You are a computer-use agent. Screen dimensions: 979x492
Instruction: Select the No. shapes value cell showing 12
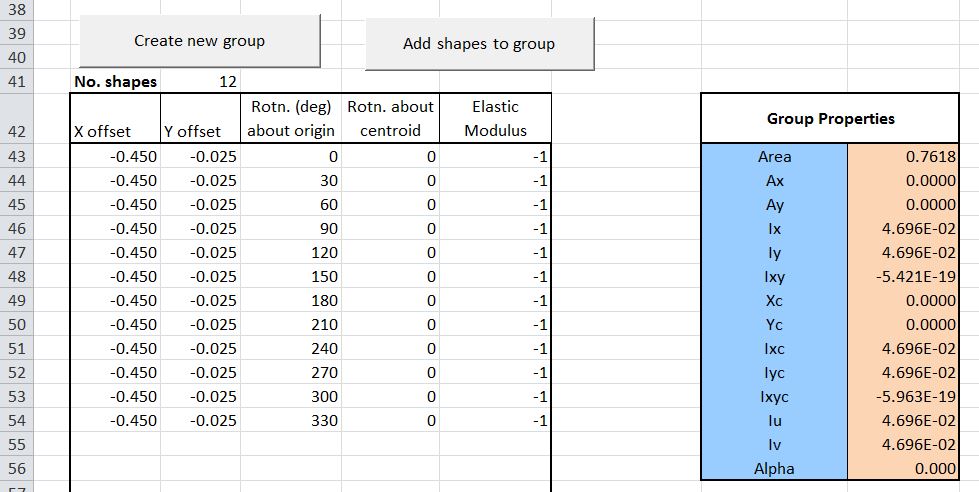click(x=200, y=82)
